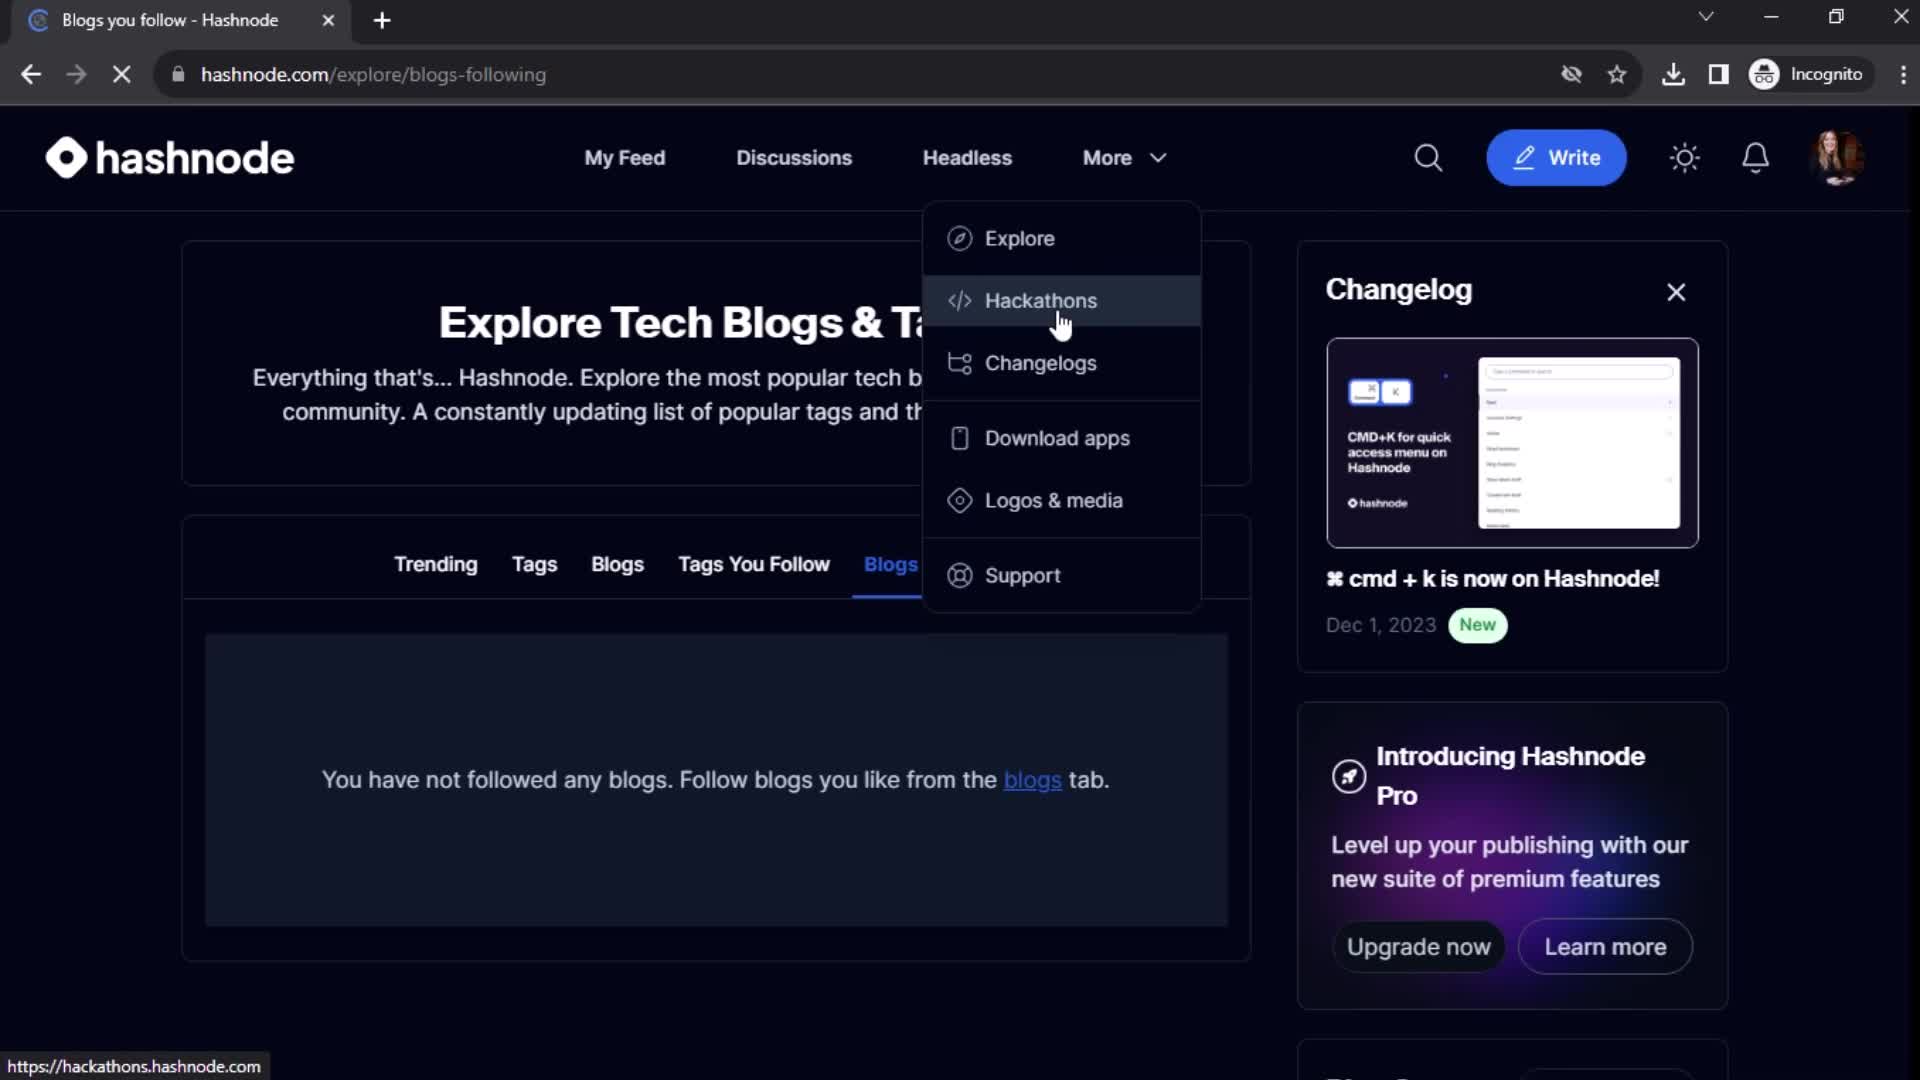Expand the More navigation dropdown
The height and width of the screenshot is (1080, 1920).
point(1122,157)
